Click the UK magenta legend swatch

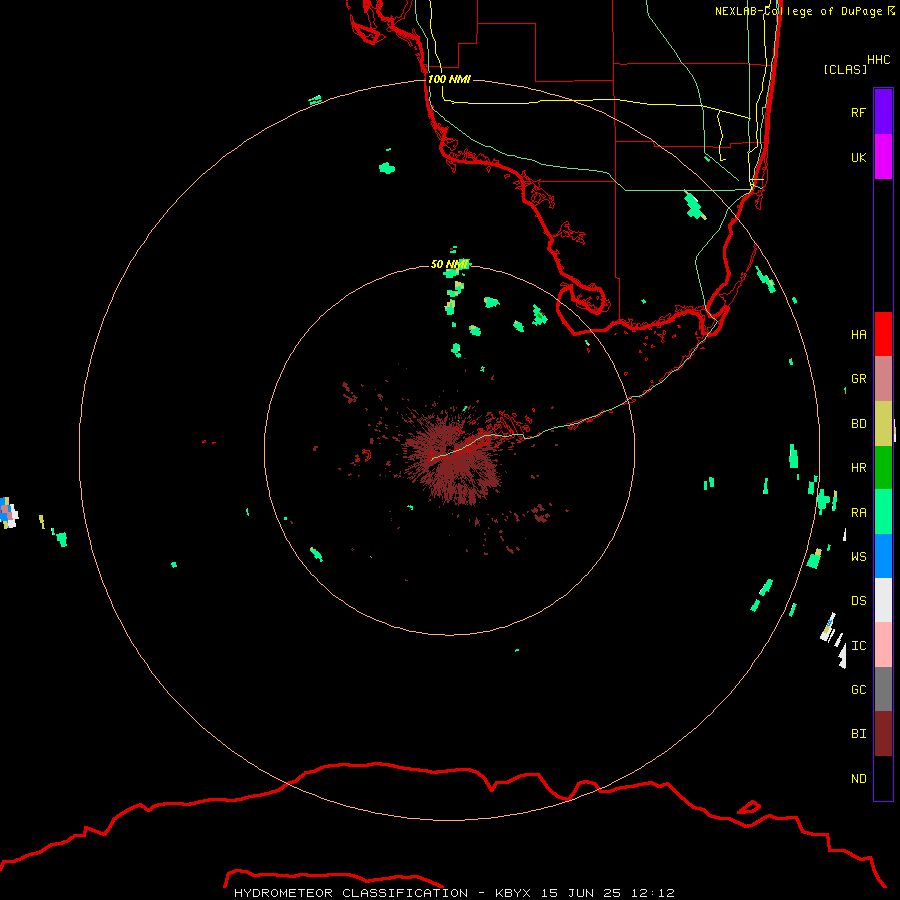point(883,157)
